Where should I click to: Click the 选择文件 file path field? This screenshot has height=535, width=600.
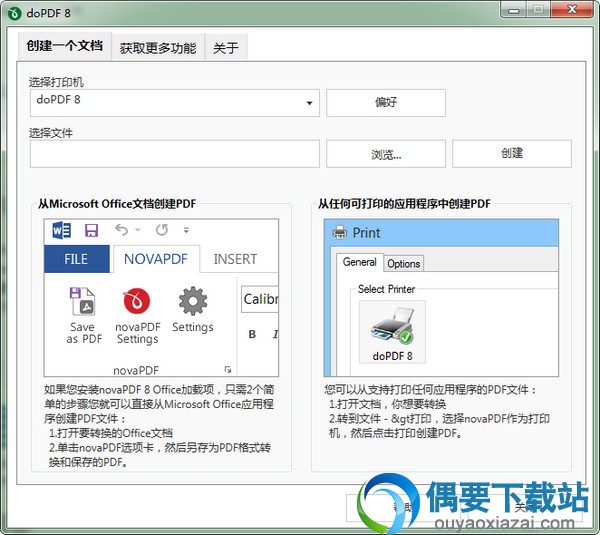(x=174, y=154)
